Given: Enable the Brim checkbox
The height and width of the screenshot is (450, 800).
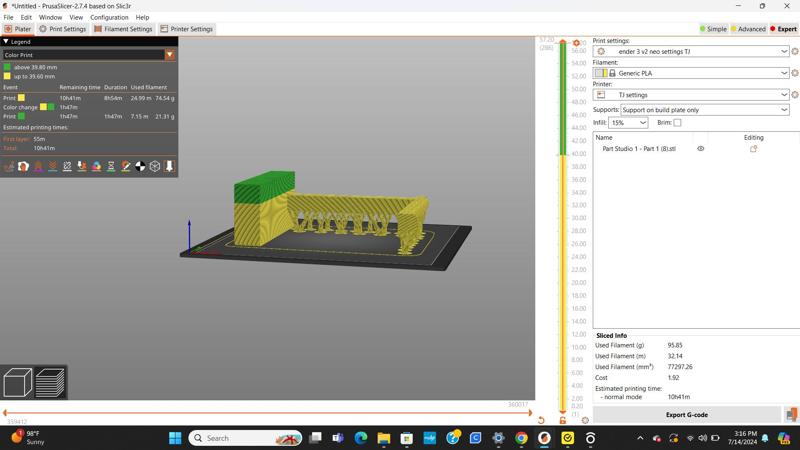Looking at the screenshot, I should 677,123.
